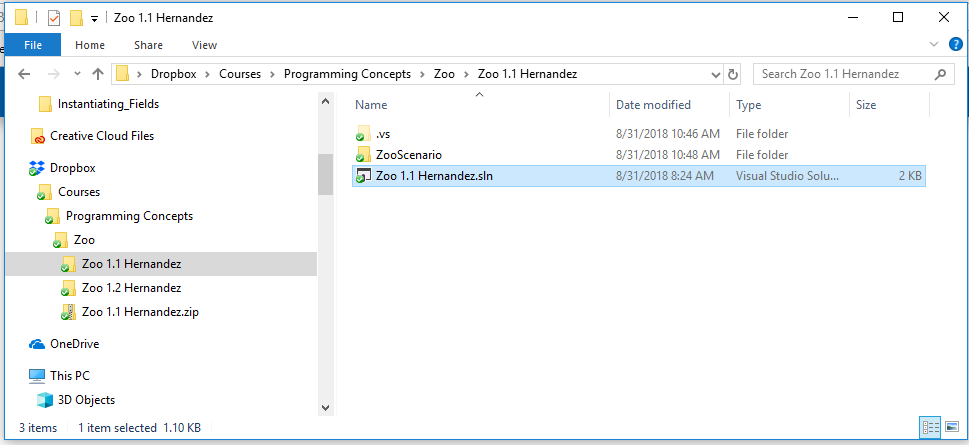Open the Customize Quick Access Toolbar dropdown
969x445 pixels.
point(94,18)
